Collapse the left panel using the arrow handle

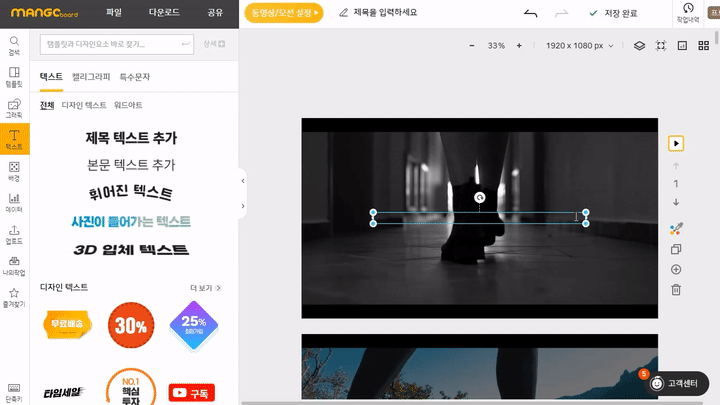243,181
